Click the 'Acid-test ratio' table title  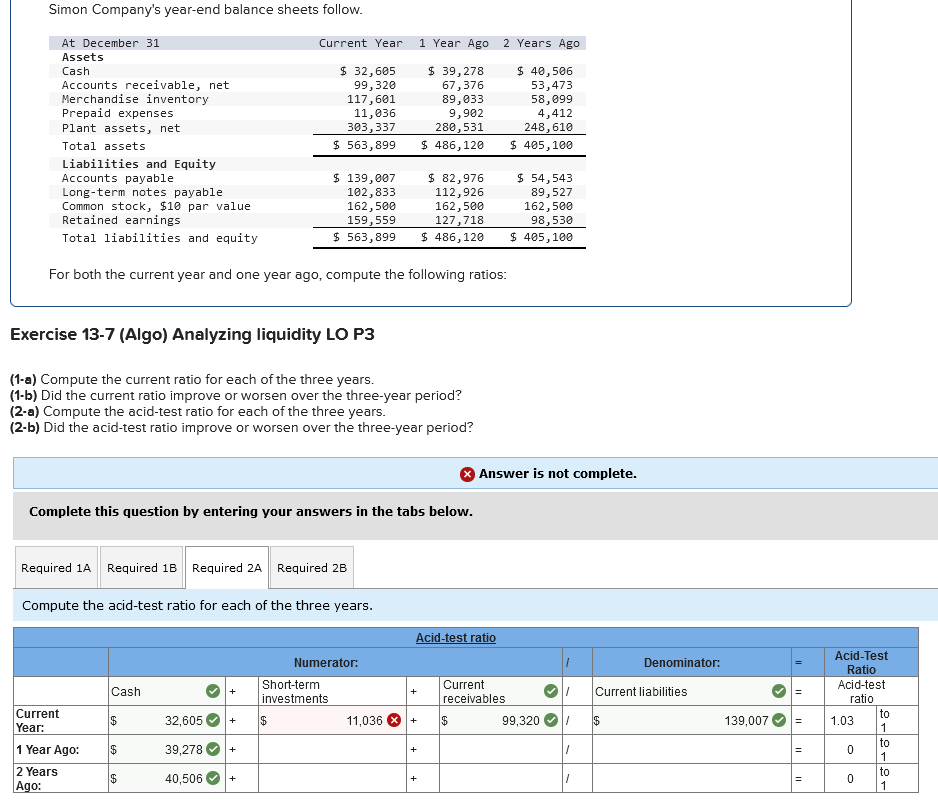(456, 638)
